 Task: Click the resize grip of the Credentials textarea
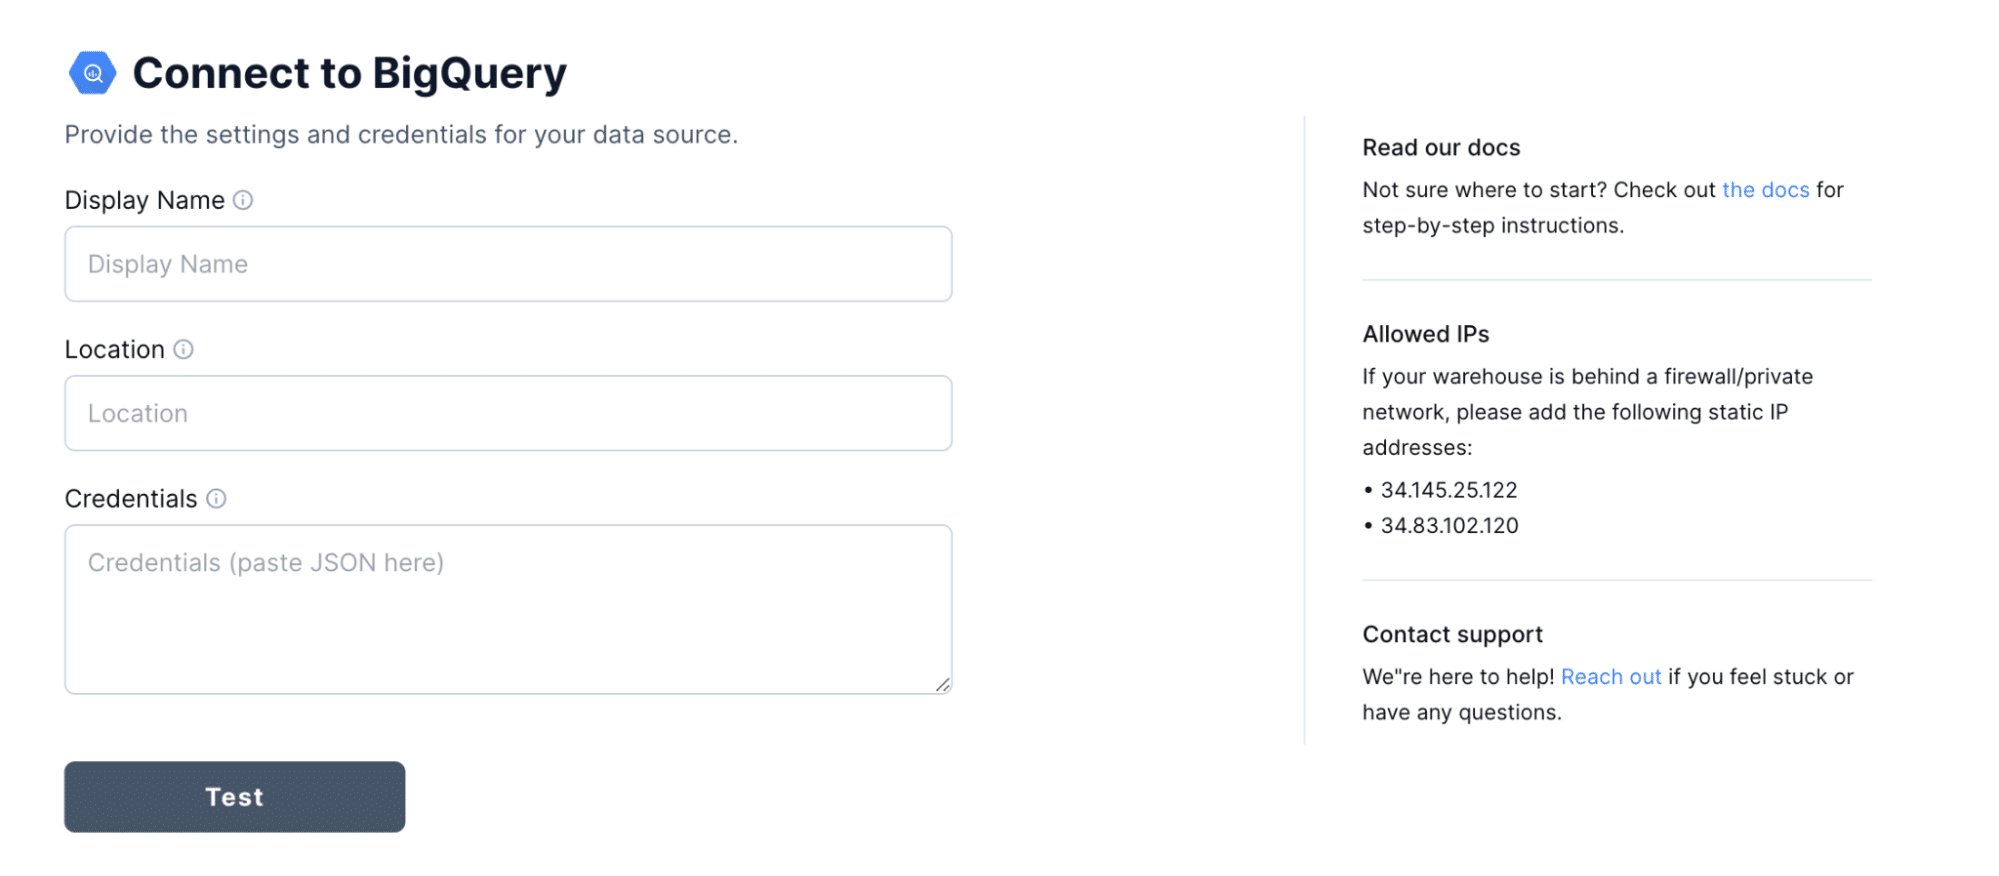[x=944, y=684]
